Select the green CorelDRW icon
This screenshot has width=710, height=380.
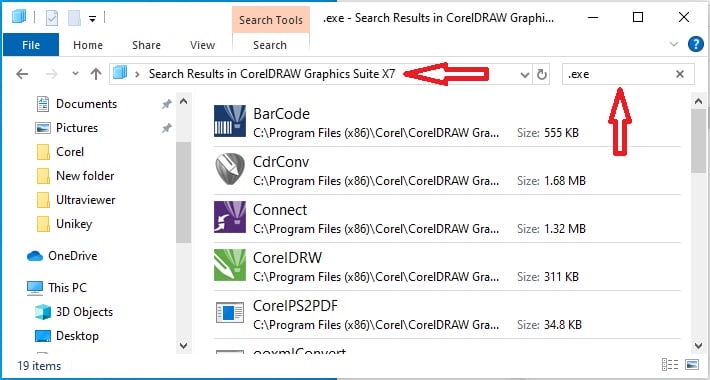click(x=230, y=265)
